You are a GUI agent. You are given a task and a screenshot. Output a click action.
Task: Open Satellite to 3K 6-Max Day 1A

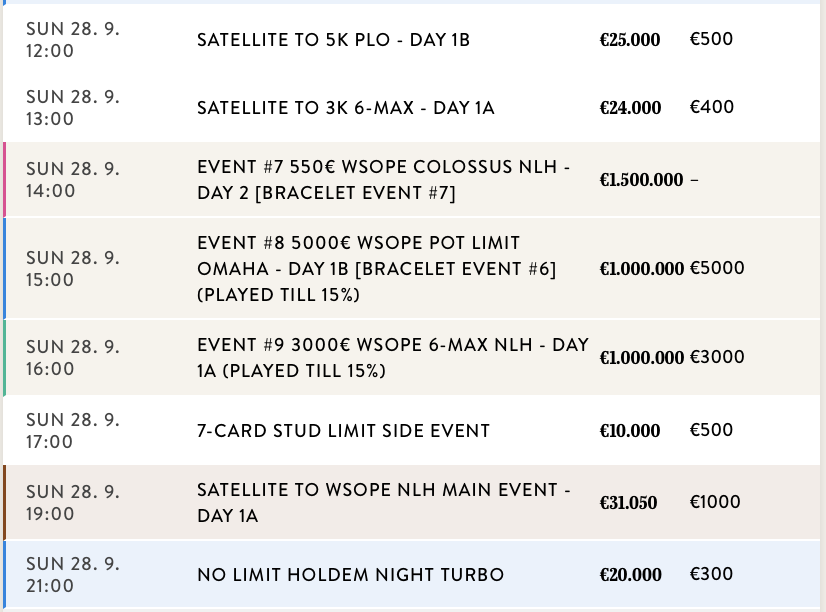(x=345, y=108)
